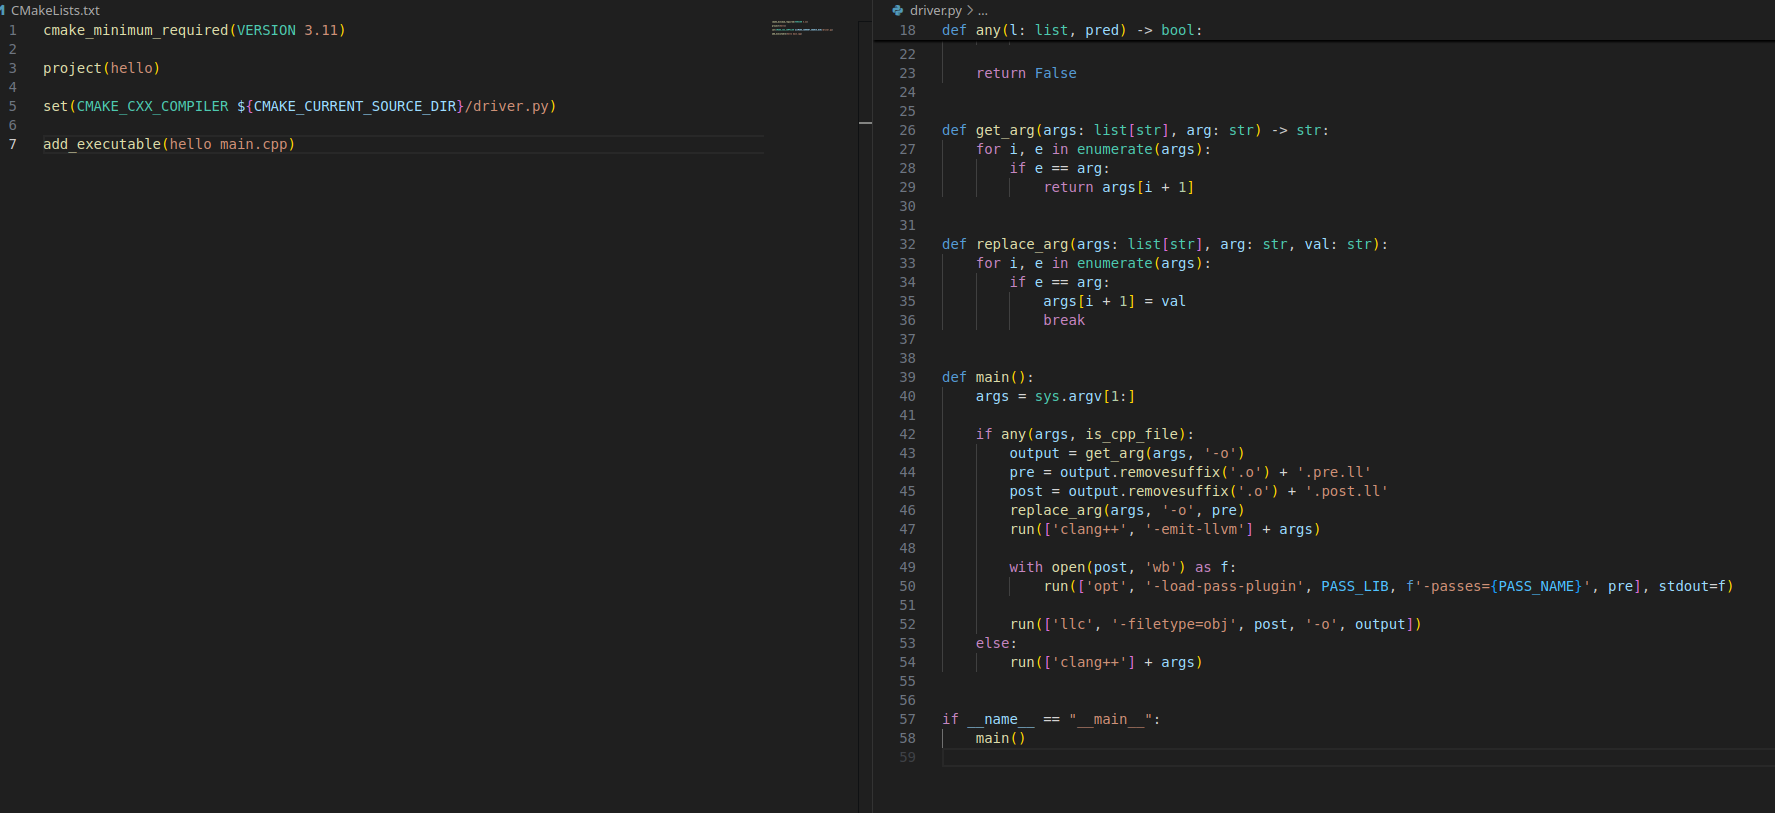Screen dimensions: 1775x813
Task: Click 'return False' on line 23
Action: click(x=1026, y=73)
